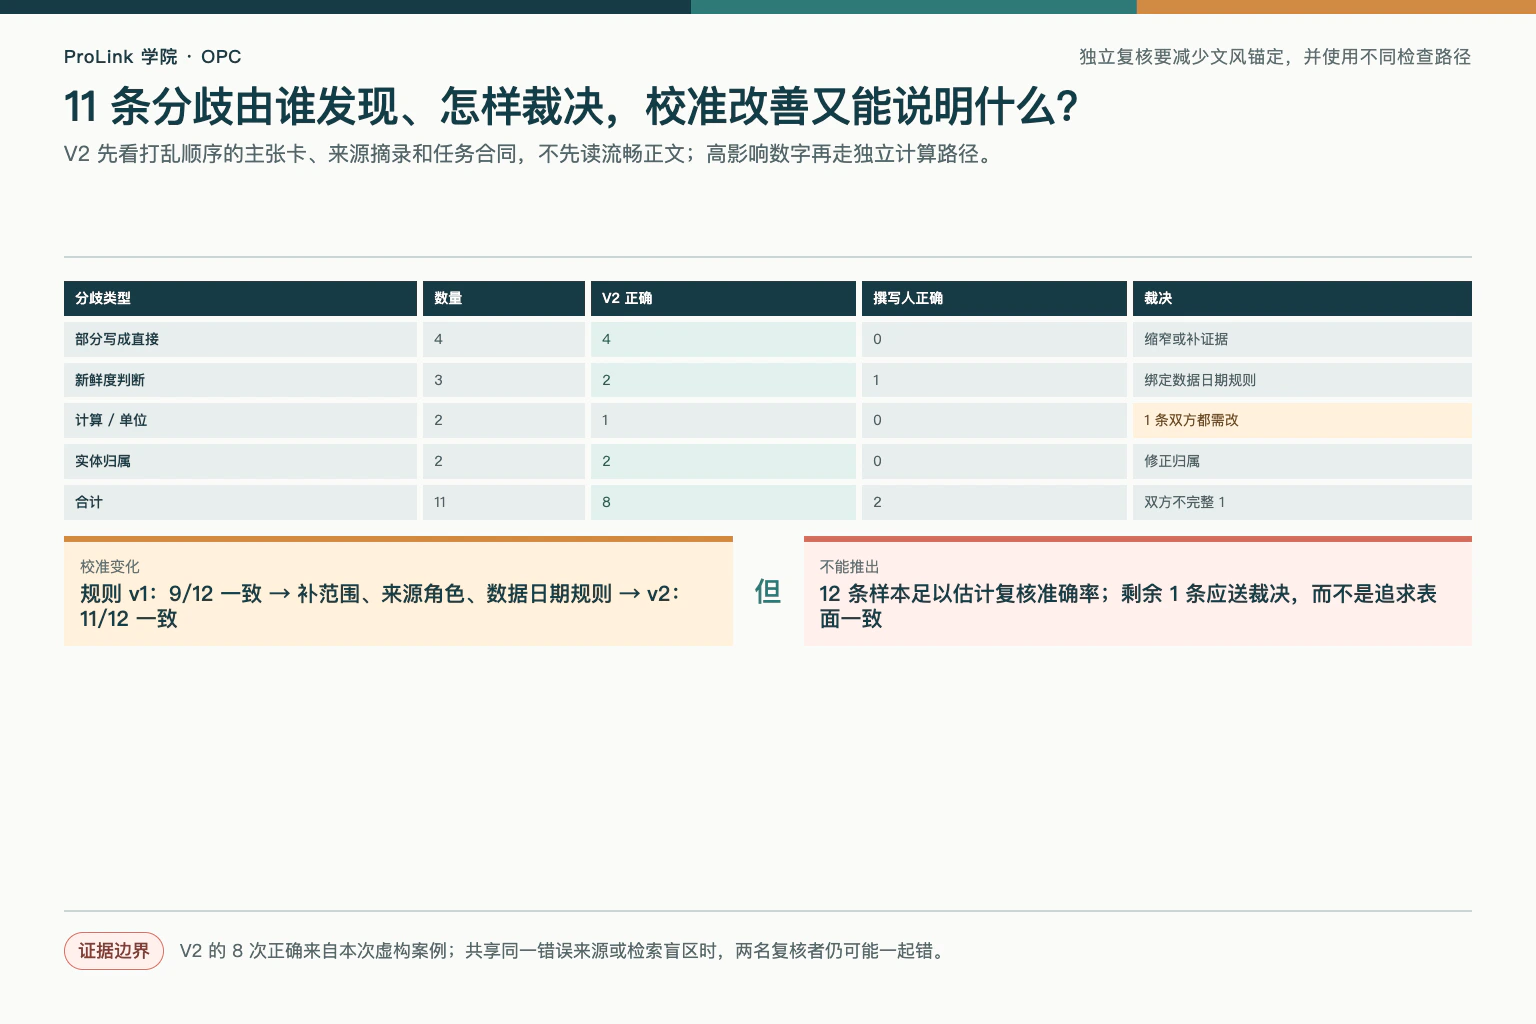Click the footer note starting V2 的 8 次正确

(563, 951)
